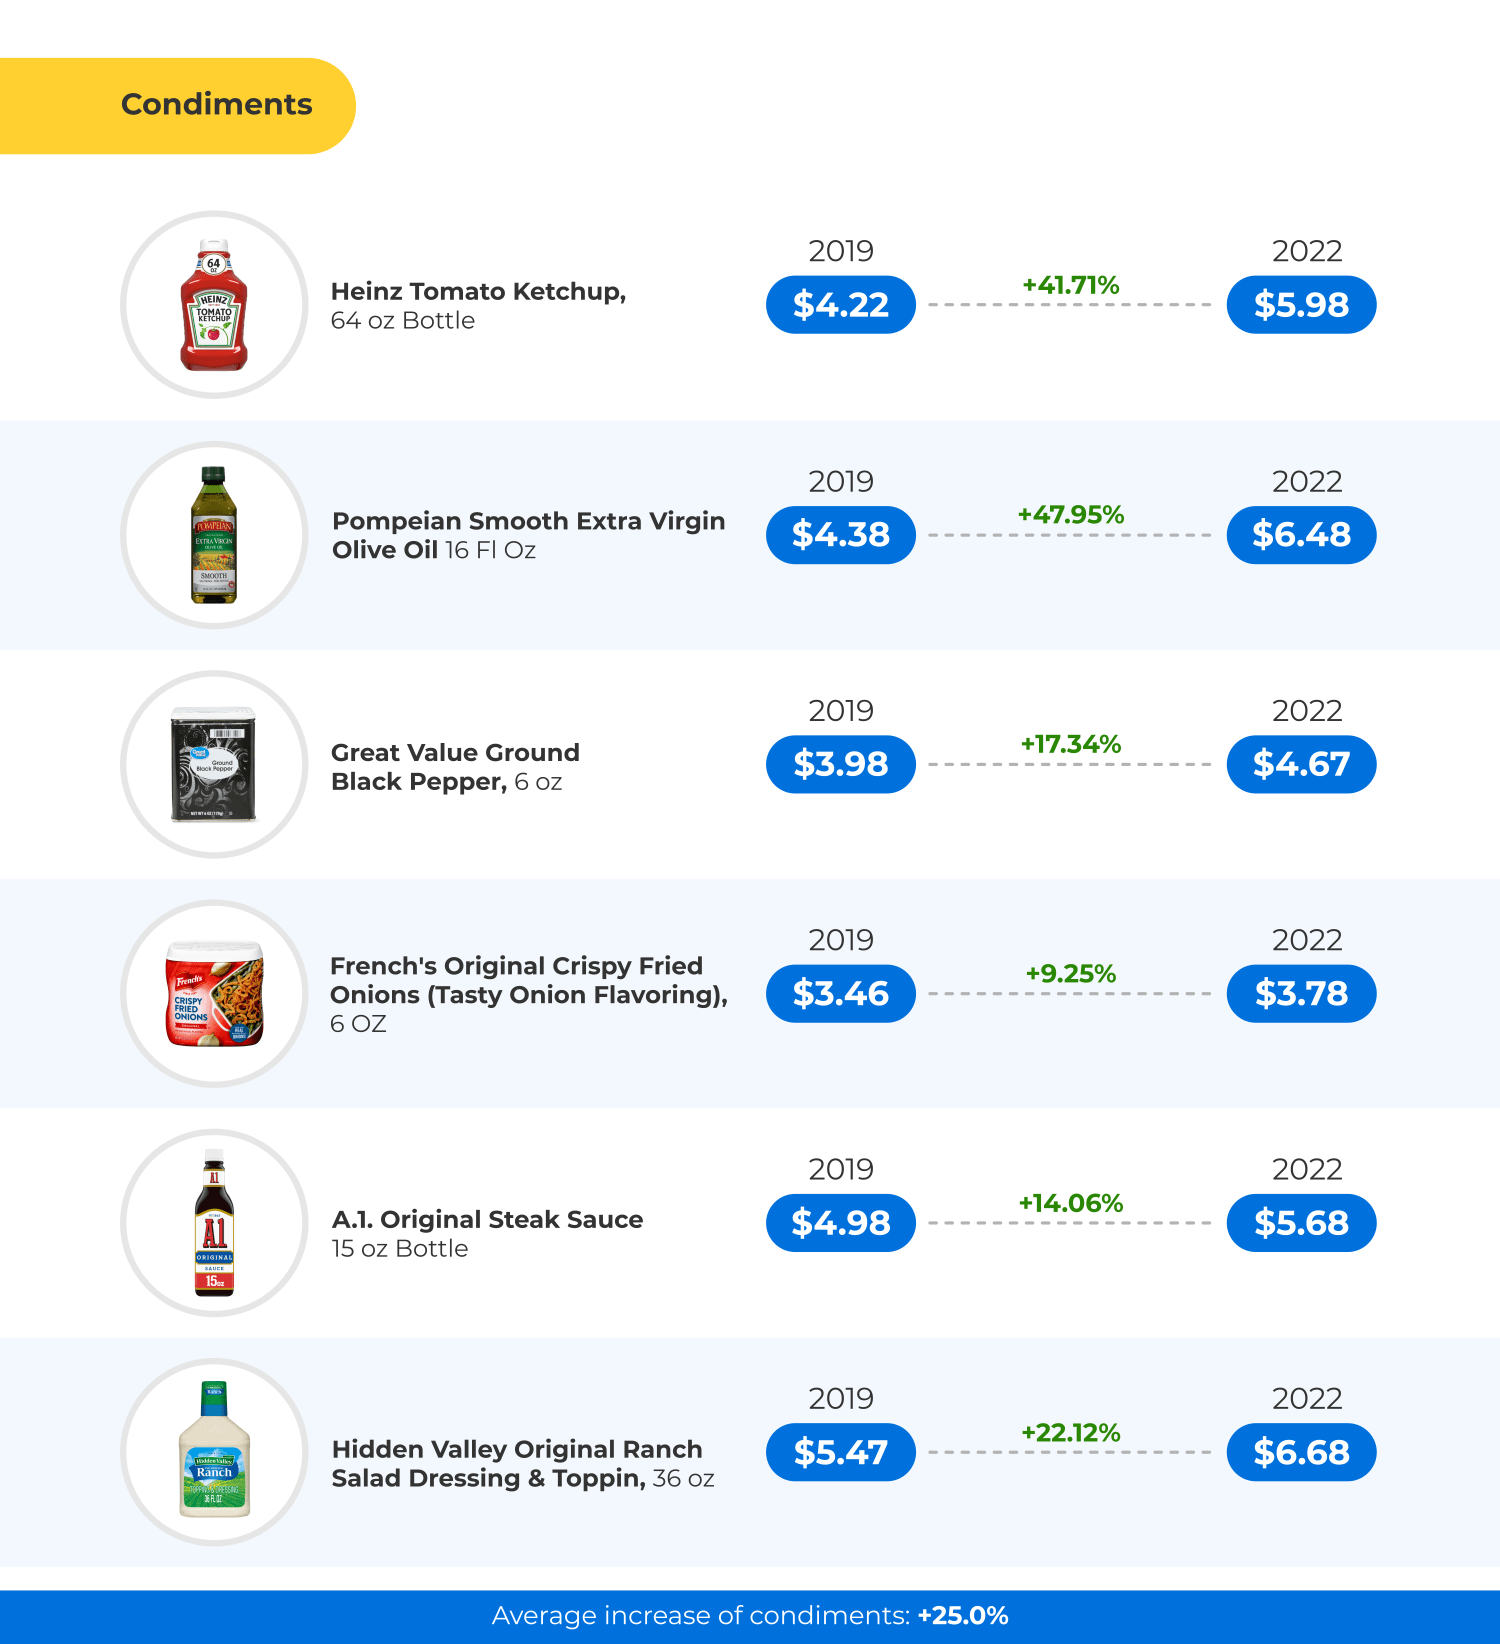Select the $4.98 steak sauce 2019 price
The width and height of the screenshot is (1500, 1644).
tap(840, 1223)
